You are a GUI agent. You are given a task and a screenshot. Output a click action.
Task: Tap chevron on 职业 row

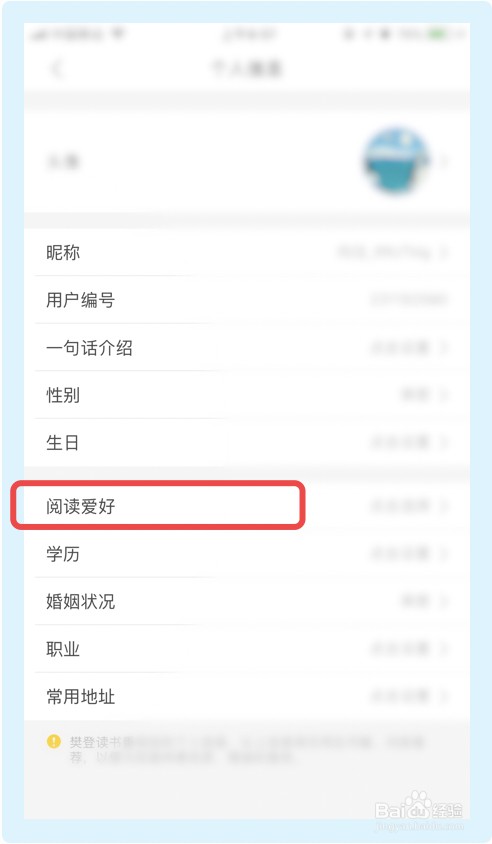tap(444, 649)
